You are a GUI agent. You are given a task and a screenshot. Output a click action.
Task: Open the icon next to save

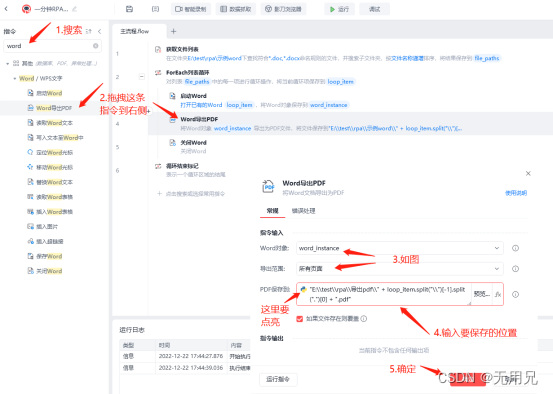[x=155, y=9]
